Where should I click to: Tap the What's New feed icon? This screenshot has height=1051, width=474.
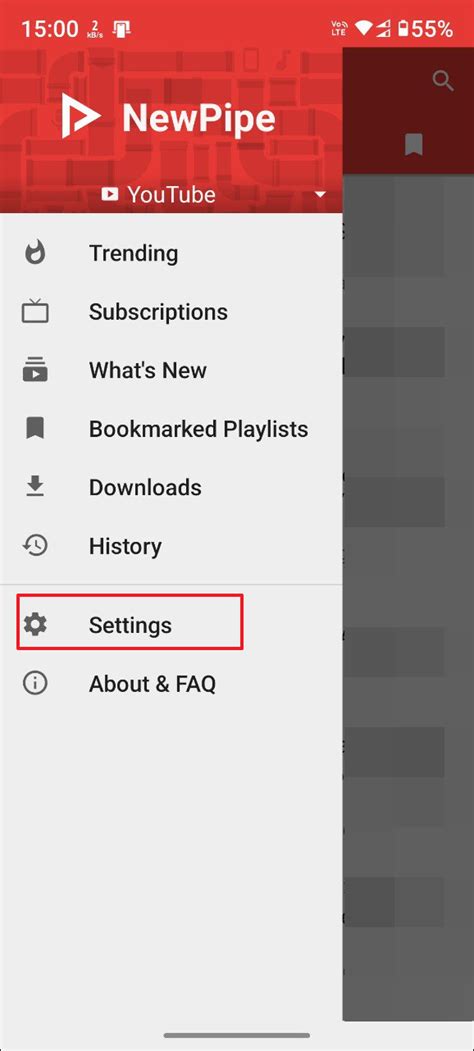pyautogui.click(x=35, y=370)
